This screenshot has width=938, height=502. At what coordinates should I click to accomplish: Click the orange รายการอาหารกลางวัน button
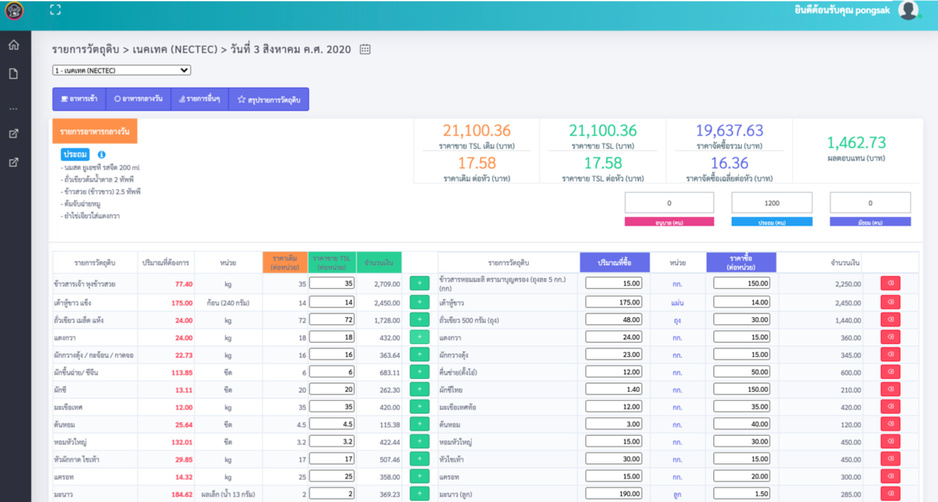point(95,131)
